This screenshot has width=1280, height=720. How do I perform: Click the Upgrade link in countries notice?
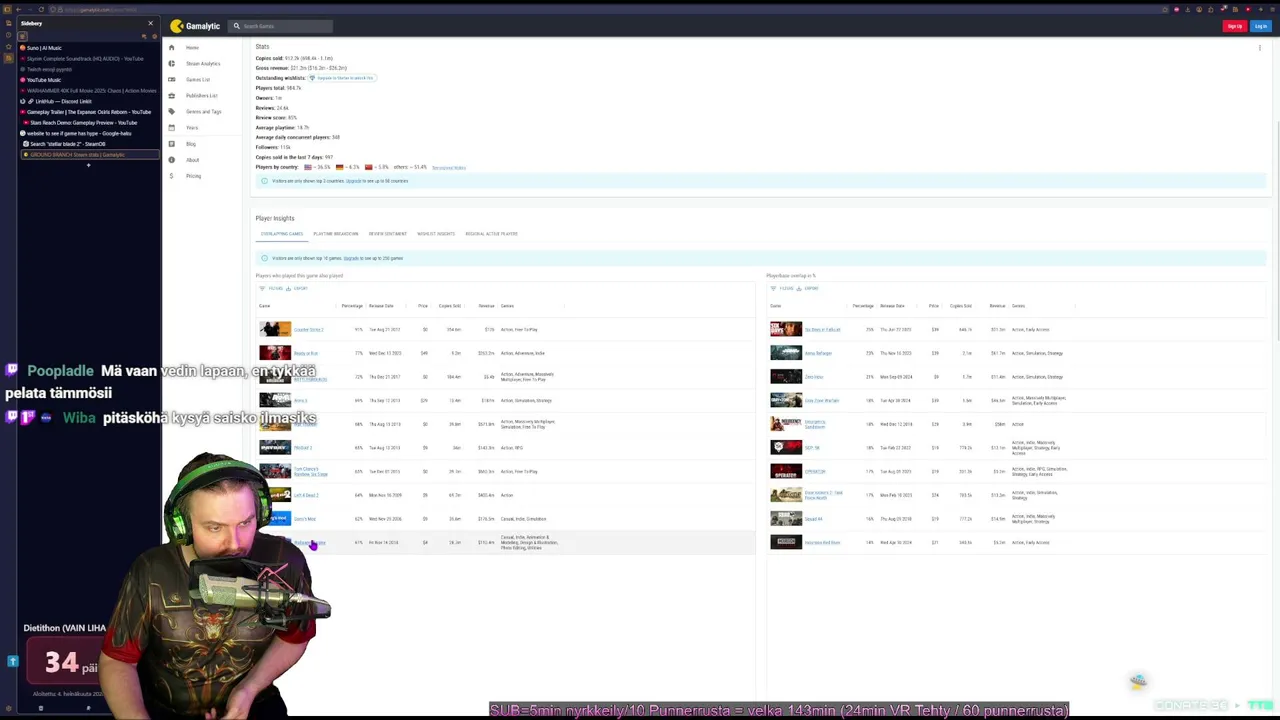[355, 181]
